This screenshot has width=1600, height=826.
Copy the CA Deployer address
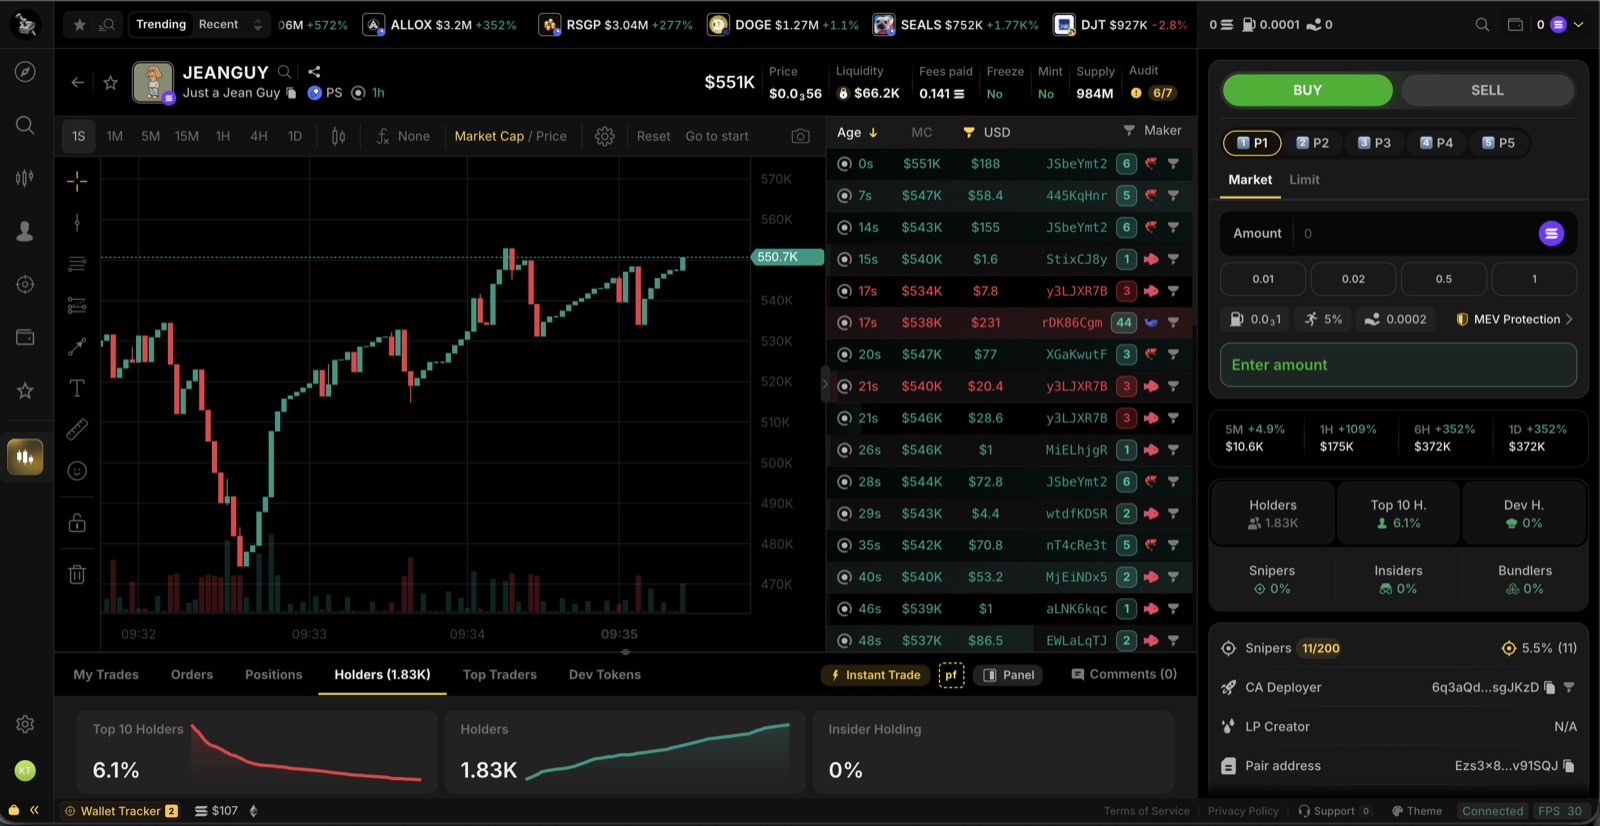point(1549,688)
